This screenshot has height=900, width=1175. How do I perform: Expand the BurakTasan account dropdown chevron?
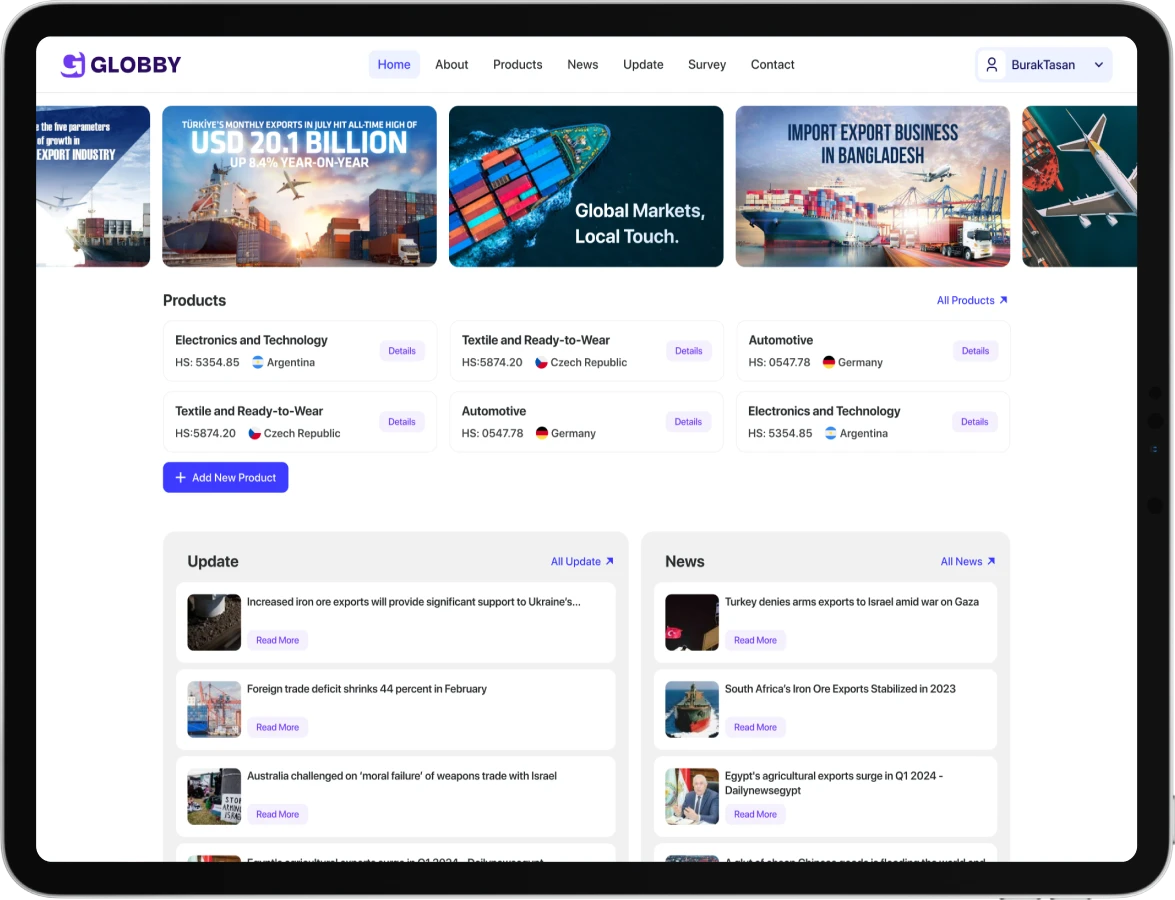pos(1099,64)
